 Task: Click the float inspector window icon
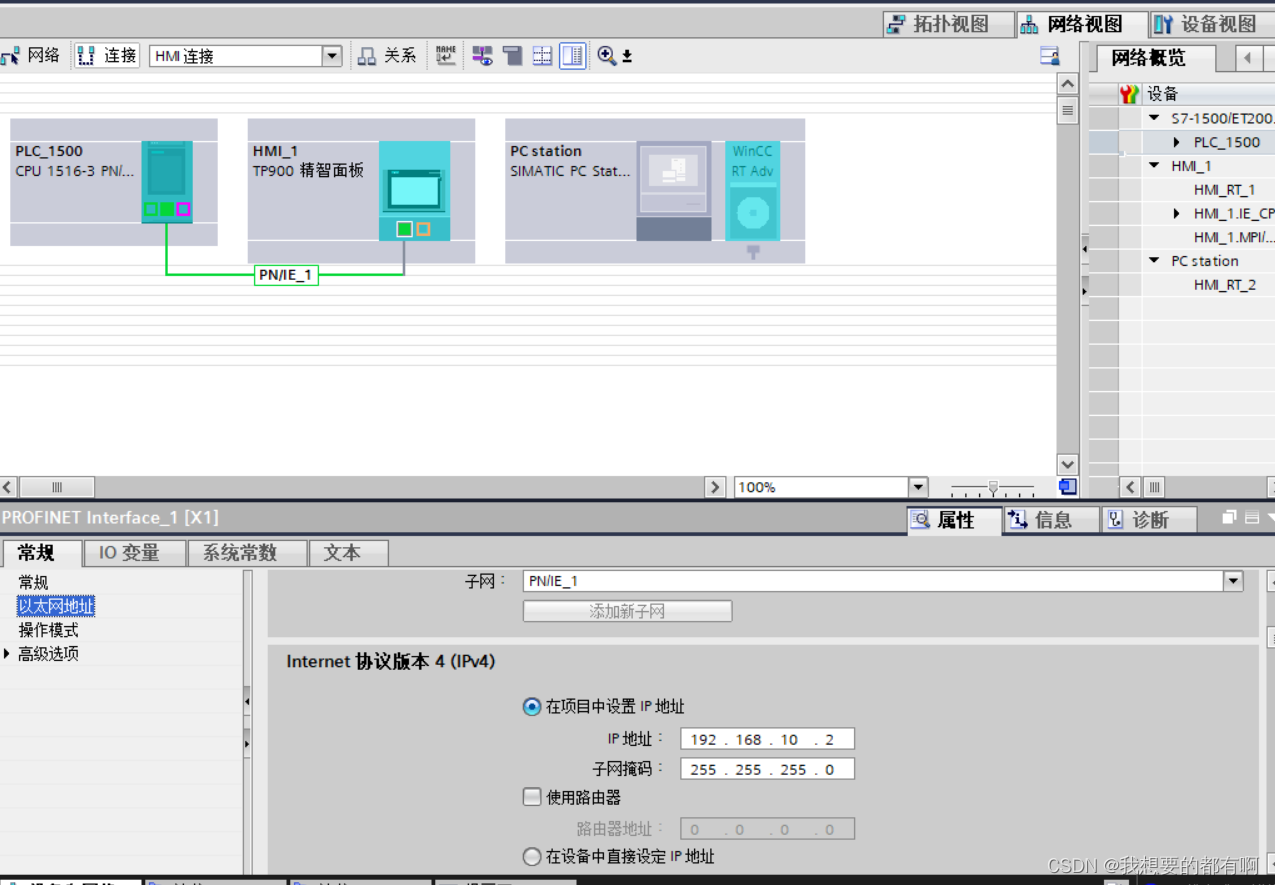(x=1229, y=517)
